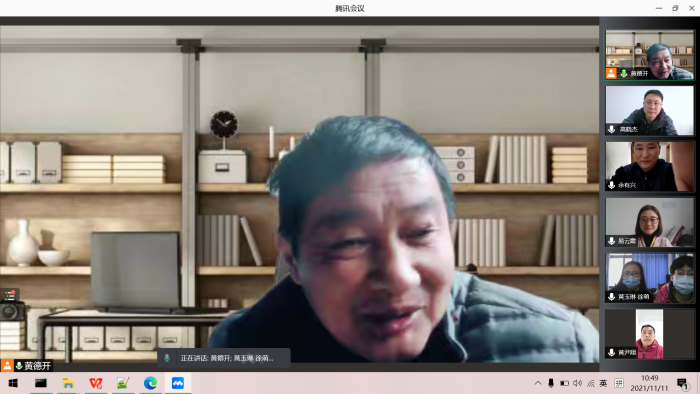Open Microsoft Edge from the taskbar
The image size is (700, 394).
click(x=150, y=383)
